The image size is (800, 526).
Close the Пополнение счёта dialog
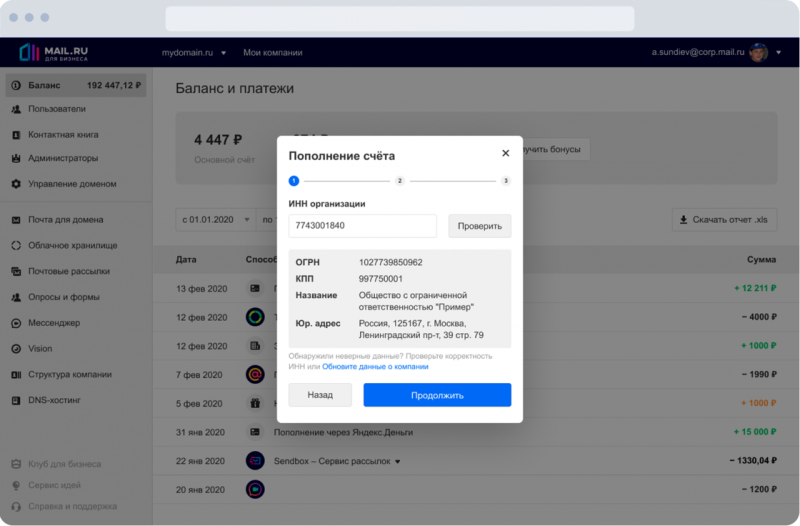click(505, 153)
